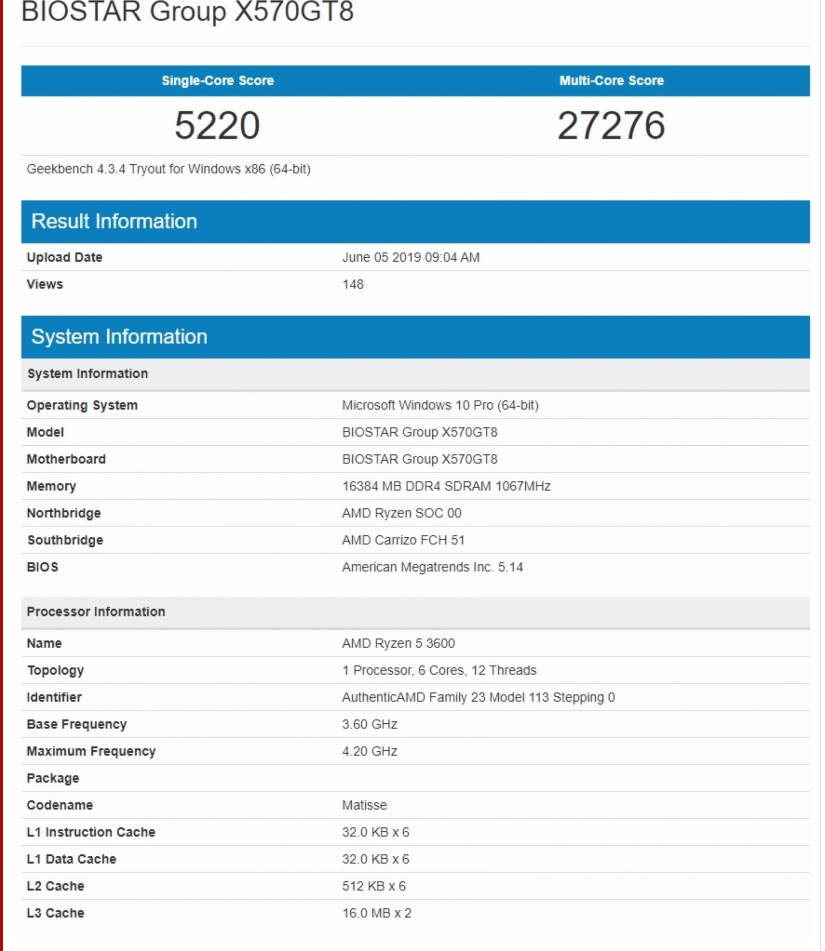Screen dimensions: 825x951
Task: Click the AMD Carrizo FCH 51 Southbridge entry
Action: point(404,540)
